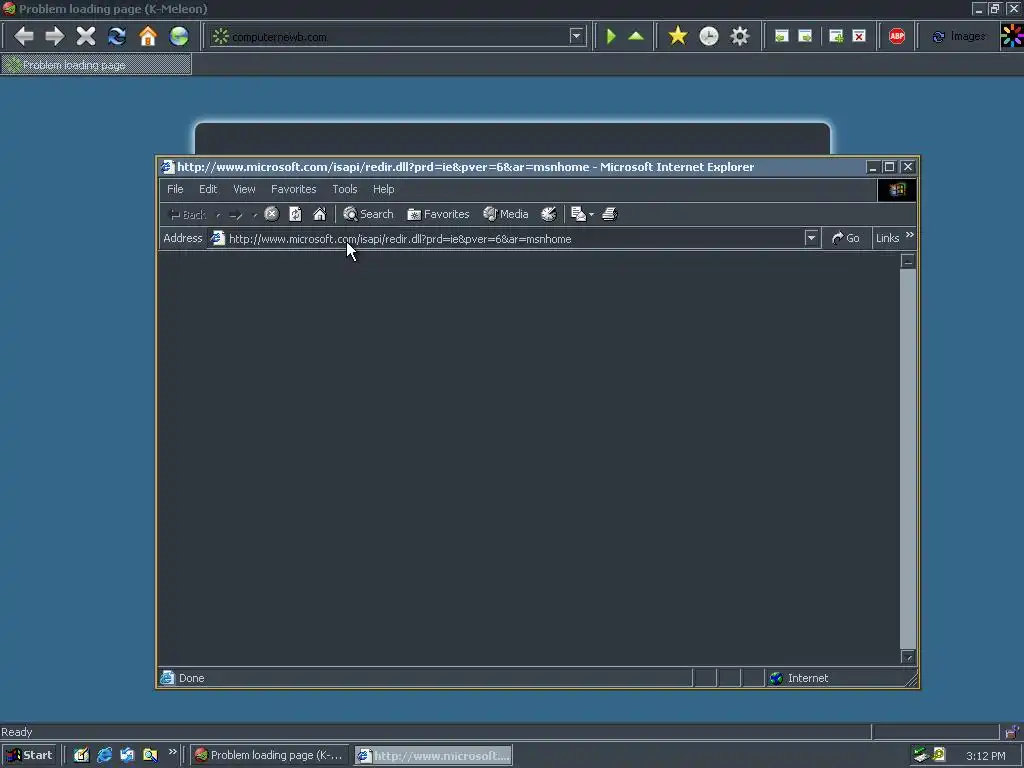Viewport: 1024px width, 768px height.
Task: Click Print icon in IE toolbar
Action: click(x=610, y=214)
